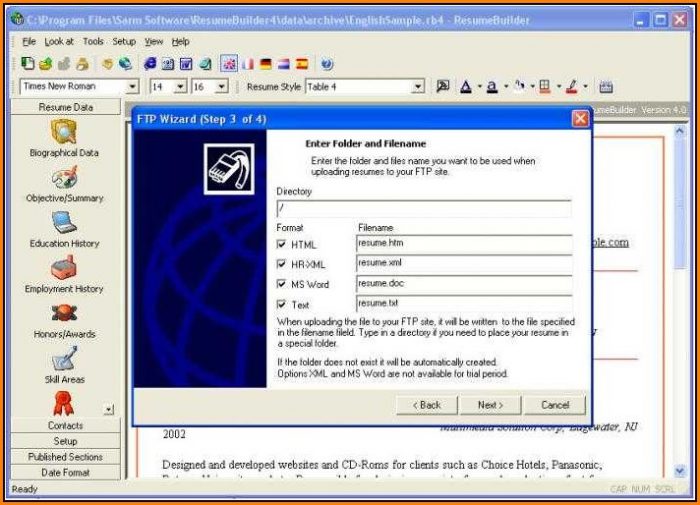Expand the Times New Roman font dropdown
Image resolution: width=700 pixels, height=505 pixels.
pyautogui.click(x=132, y=87)
